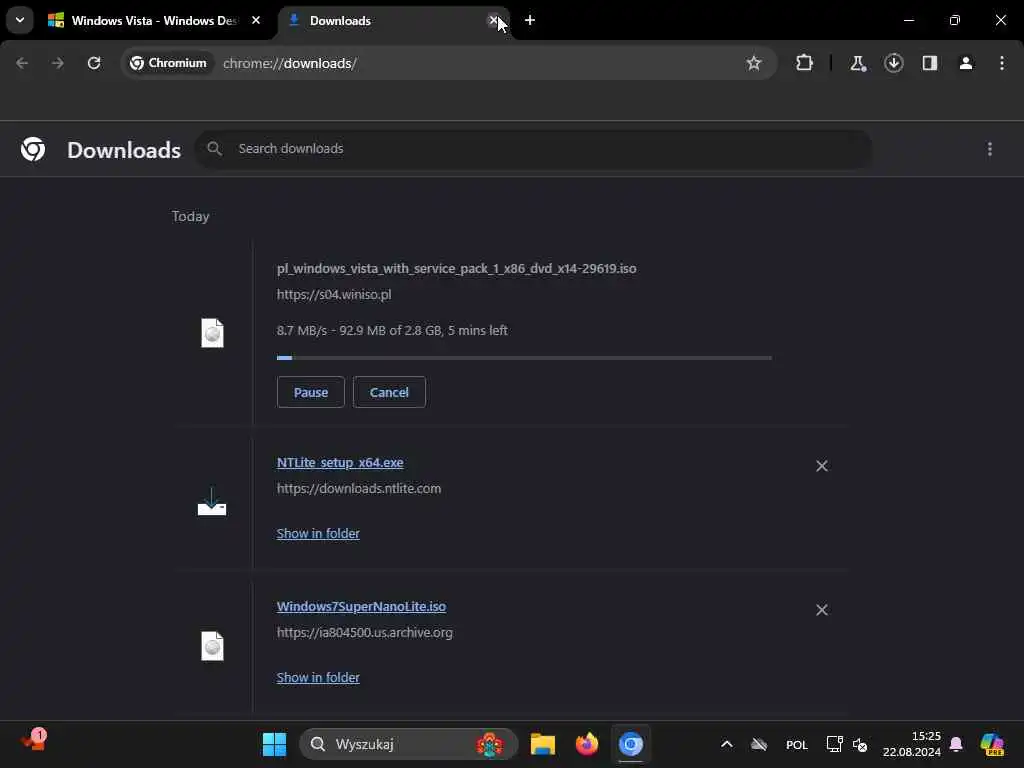
Task: Toggle the side panel icon
Action: point(929,63)
